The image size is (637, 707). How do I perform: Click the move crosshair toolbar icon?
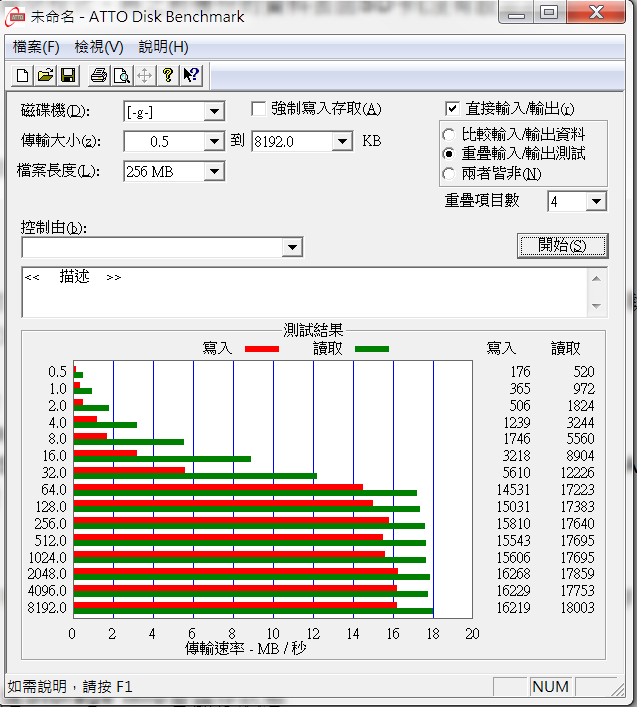click(x=145, y=75)
